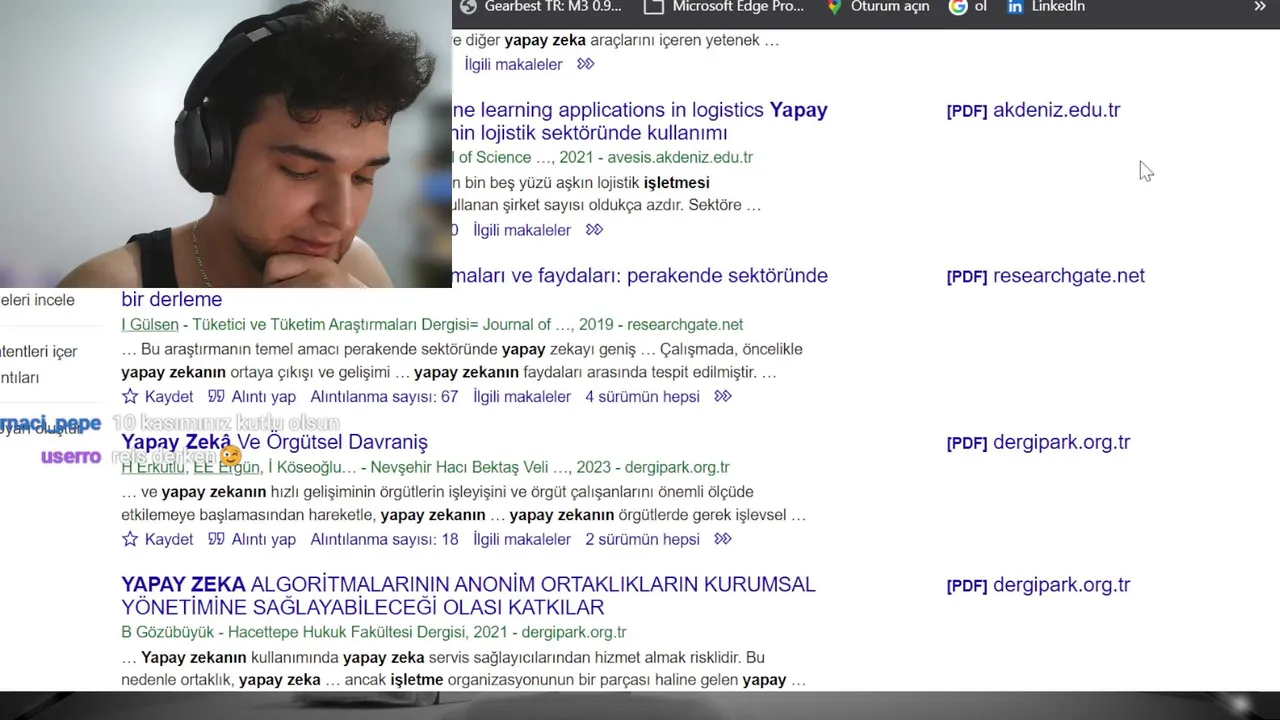
Task: Click the Google G favicon
Action: (x=958, y=6)
